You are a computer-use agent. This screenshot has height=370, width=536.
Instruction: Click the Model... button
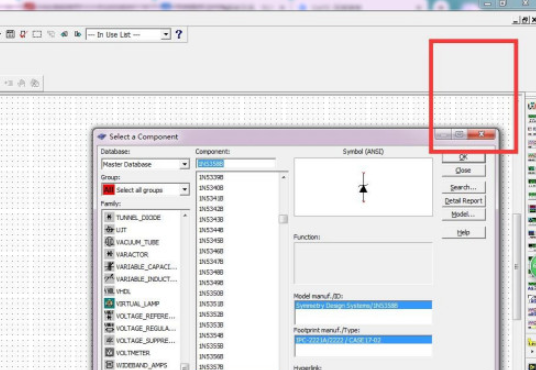tap(463, 214)
